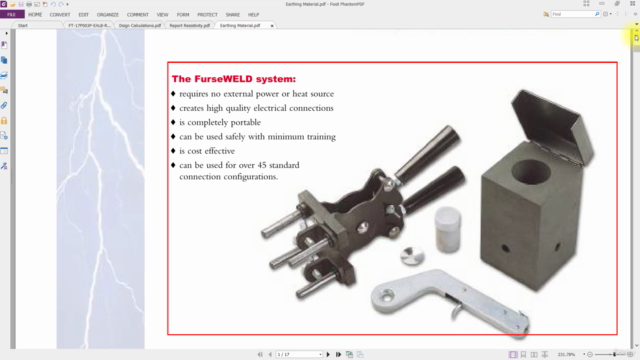Open the page number dropdown arrow
The image size is (640, 360).
tap(320, 354)
